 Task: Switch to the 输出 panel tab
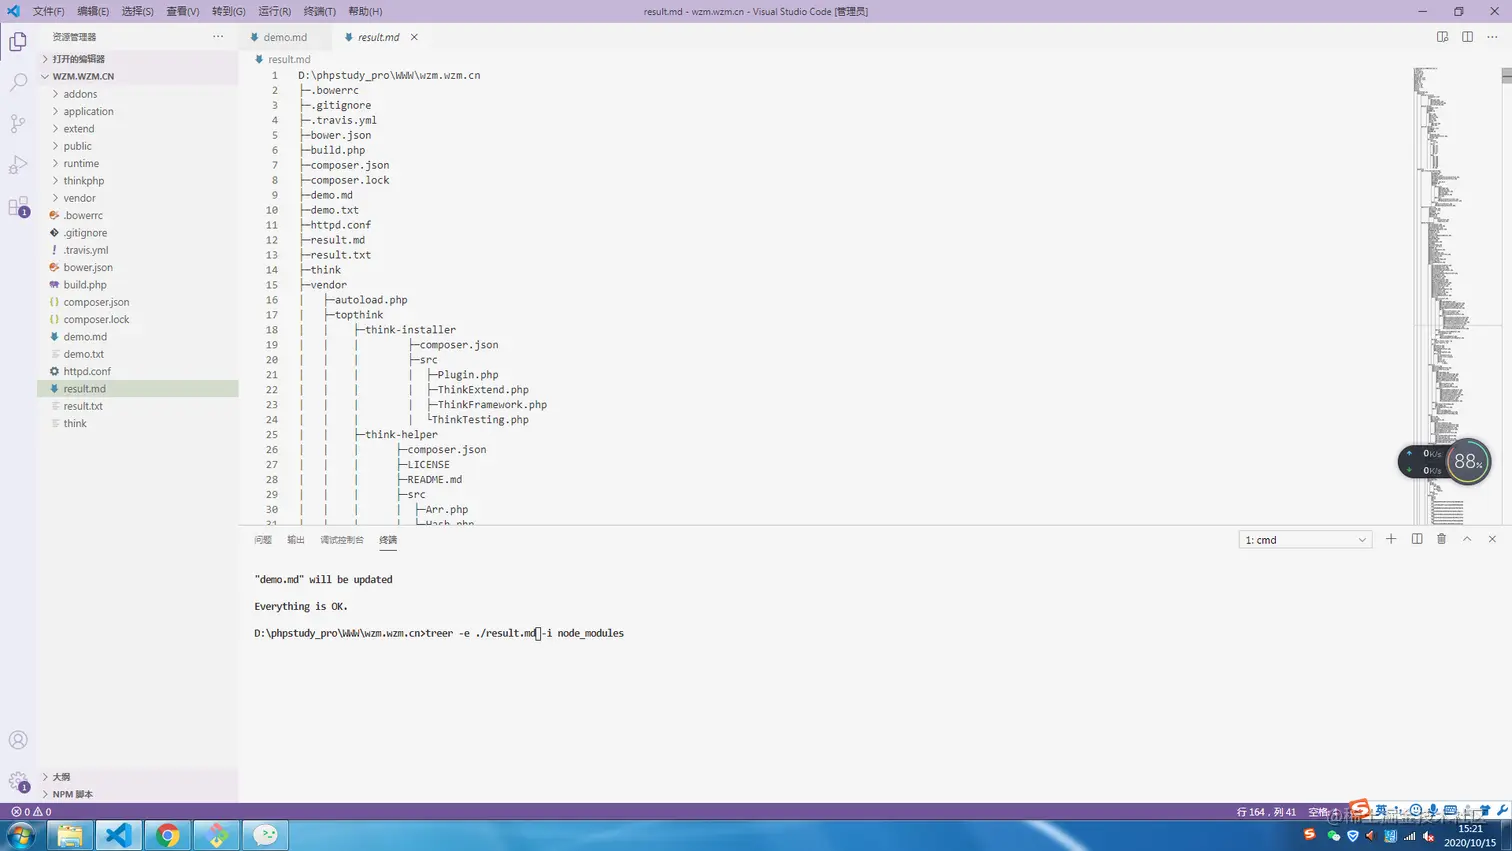point(296,540)
